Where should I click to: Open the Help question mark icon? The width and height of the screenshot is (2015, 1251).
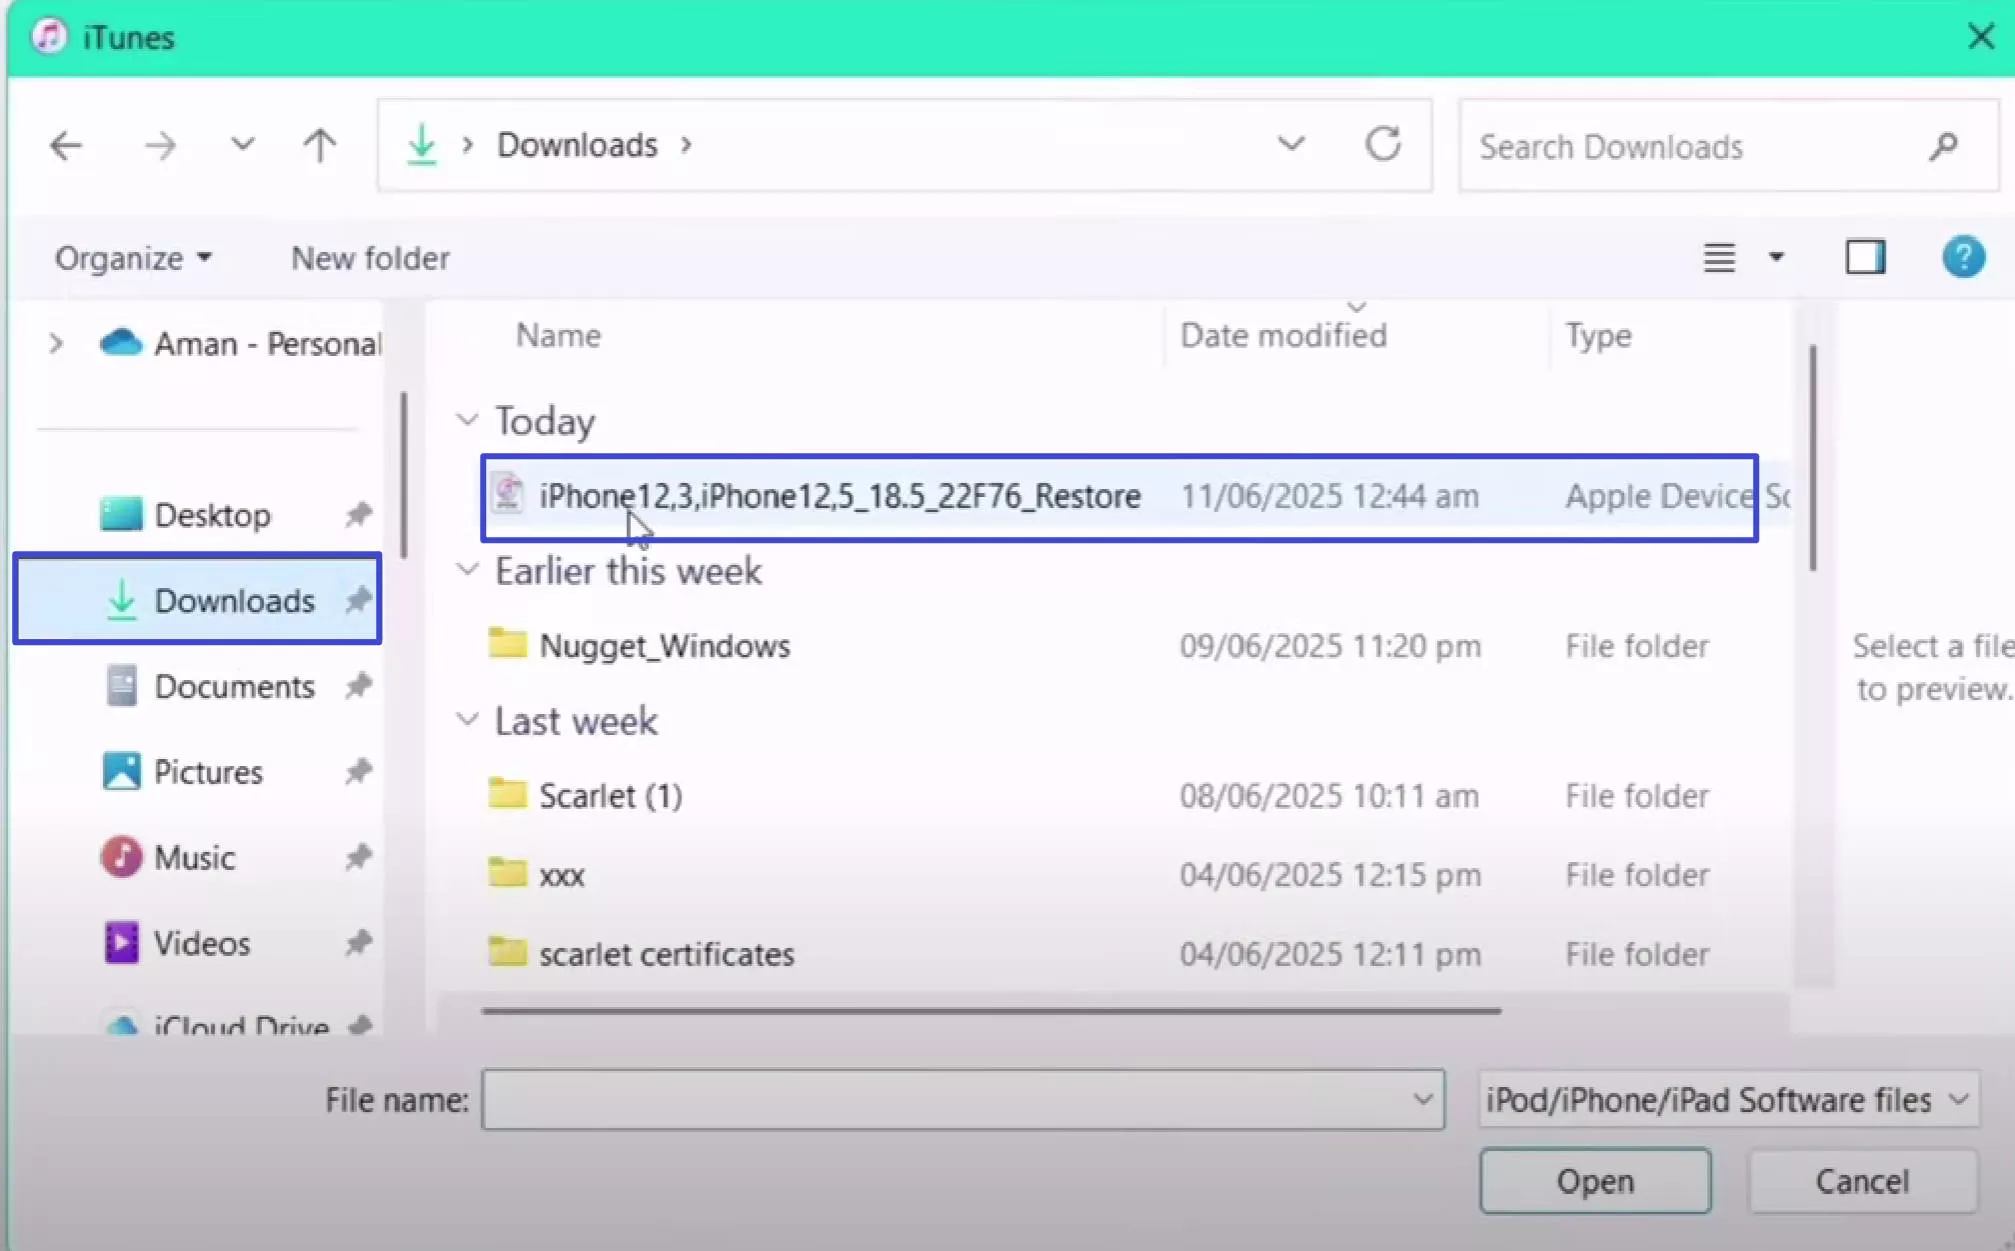pos(1962,257)
